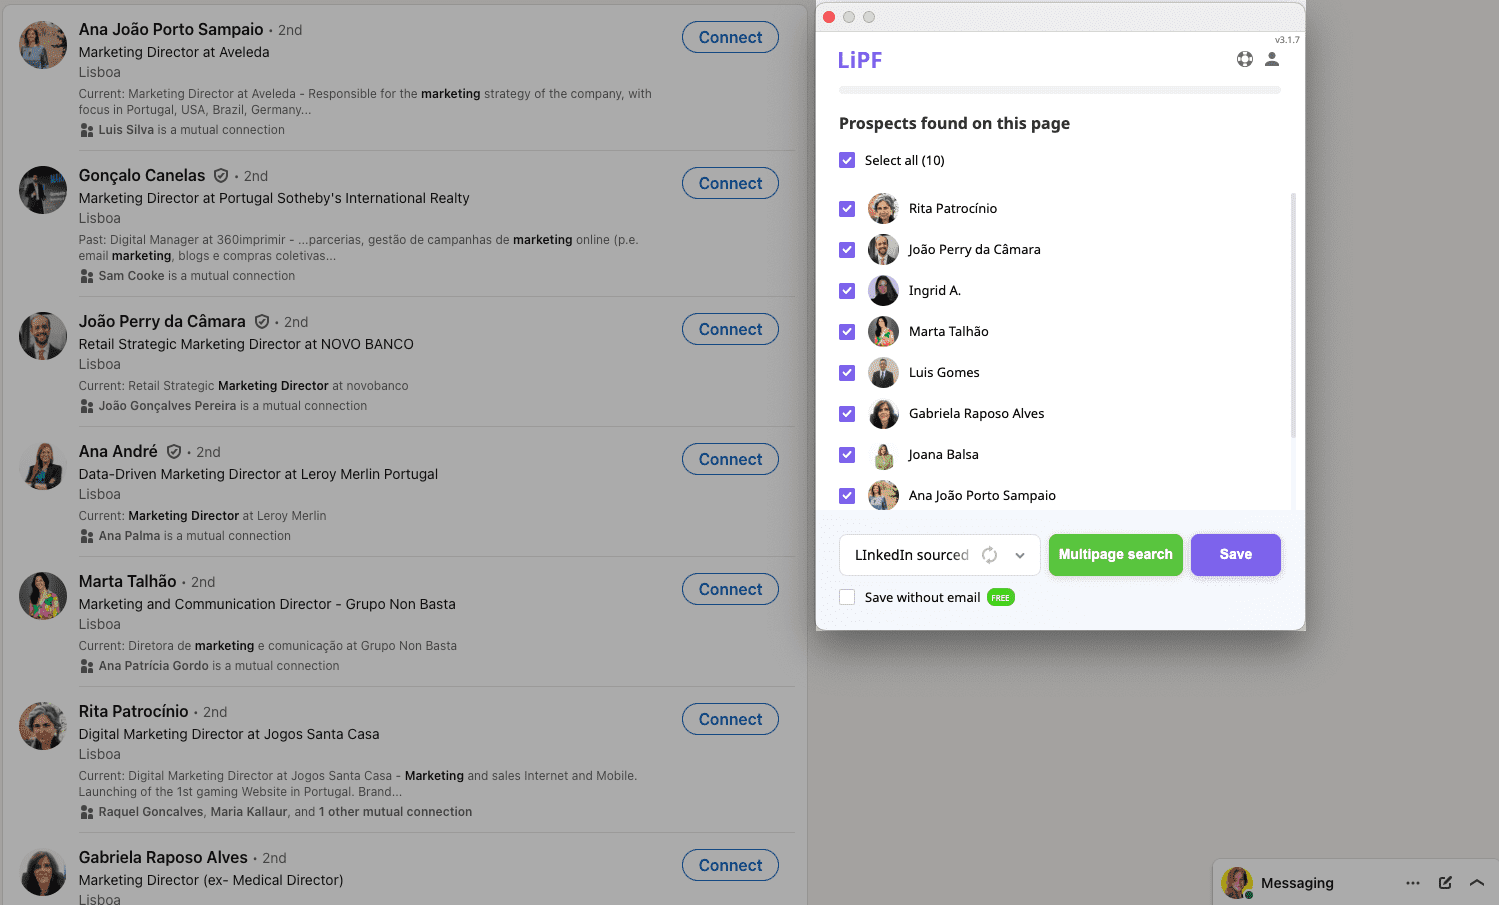The width and height of the screenshot is (1499, 905).
Task: Click Save to export selected prospects
Action: (x=1235, y=554)
